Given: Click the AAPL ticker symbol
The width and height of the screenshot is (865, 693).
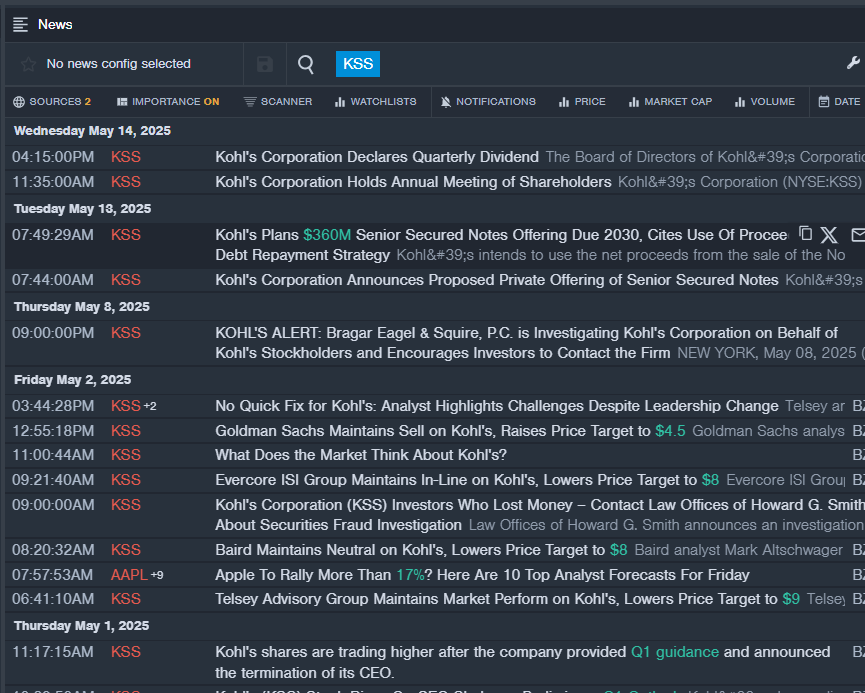Looking at the screenshot, I should point(129,574).
